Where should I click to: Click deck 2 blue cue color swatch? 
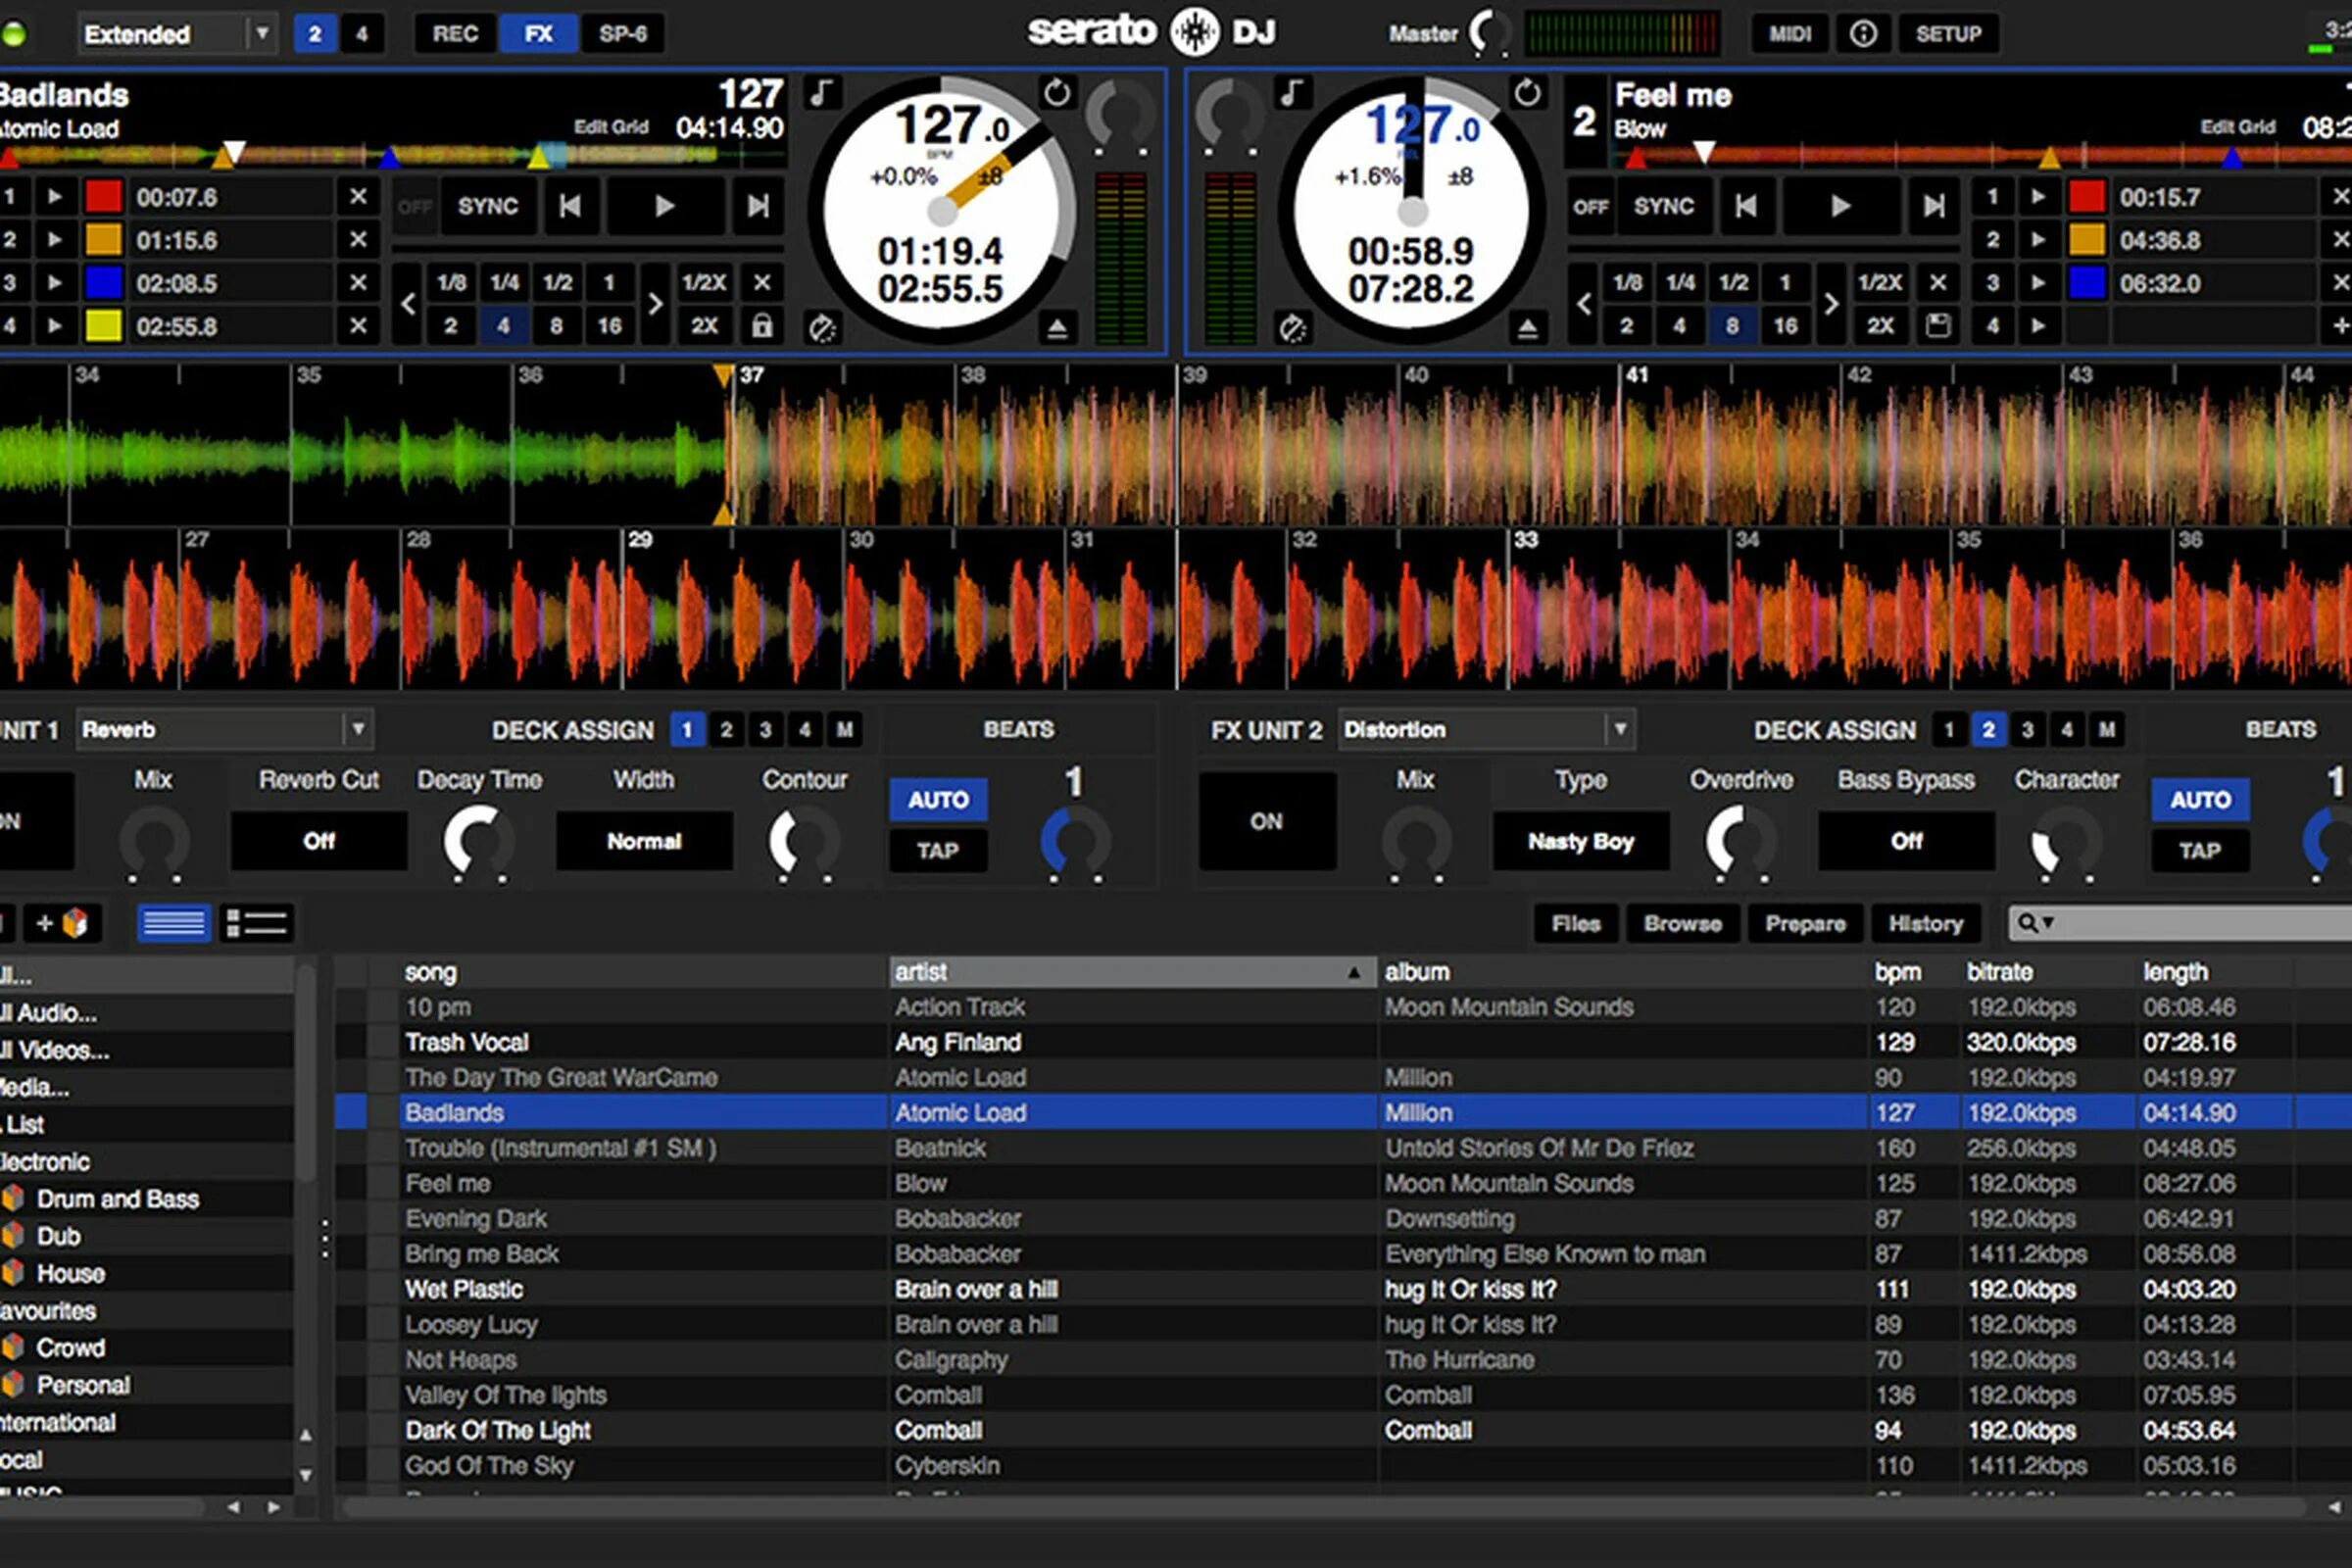click(2087, 283)
